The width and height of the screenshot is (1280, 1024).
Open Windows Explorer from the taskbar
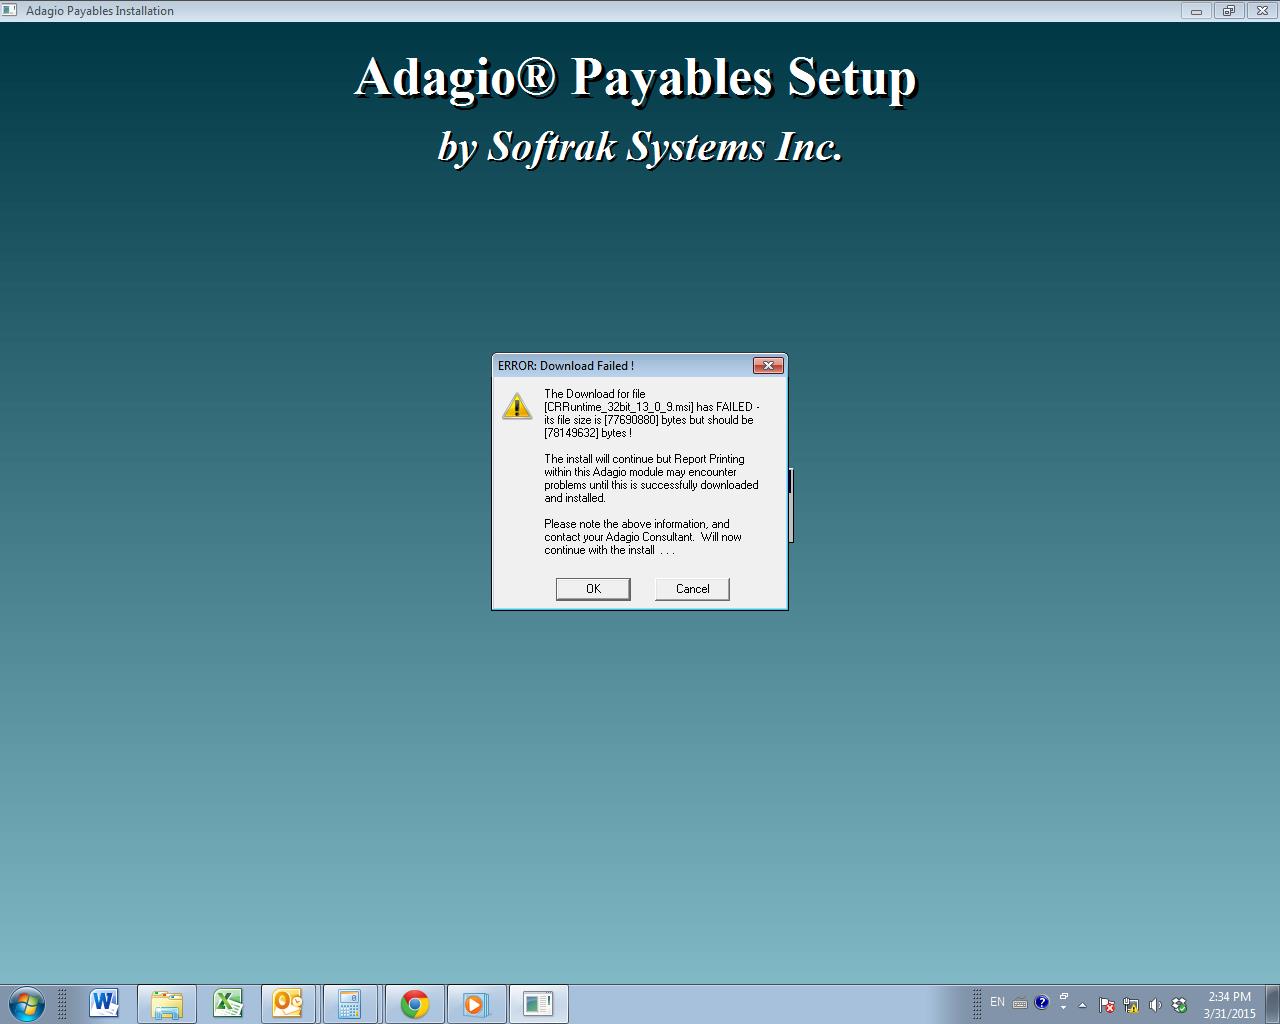(x=166, y=1003)
